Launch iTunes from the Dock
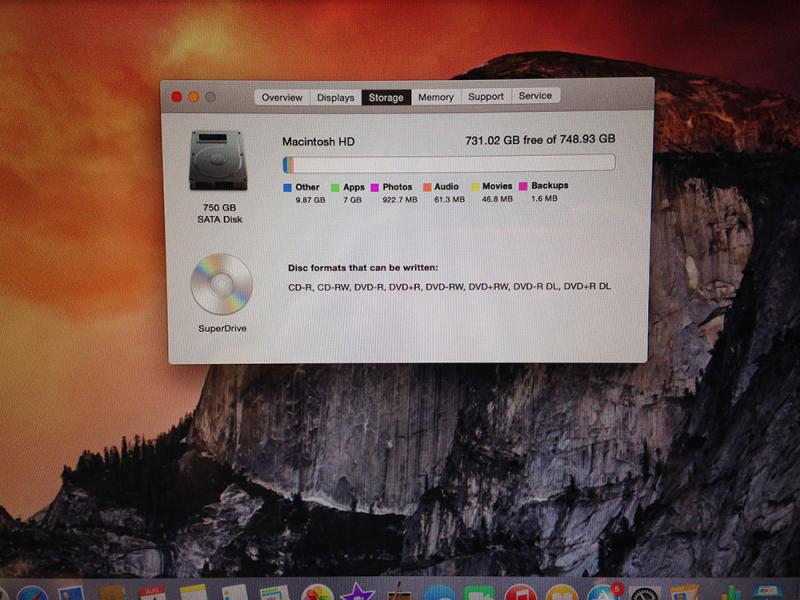 (520, 593)
